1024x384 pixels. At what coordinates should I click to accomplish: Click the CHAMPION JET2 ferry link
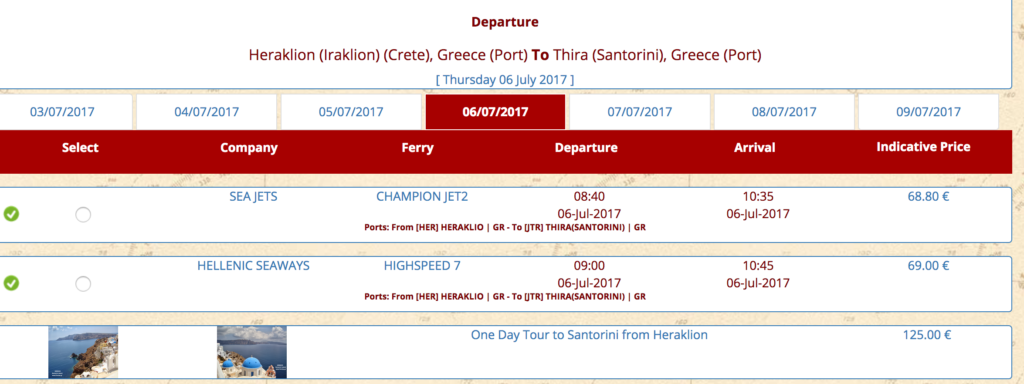click(x=423, y=197)
